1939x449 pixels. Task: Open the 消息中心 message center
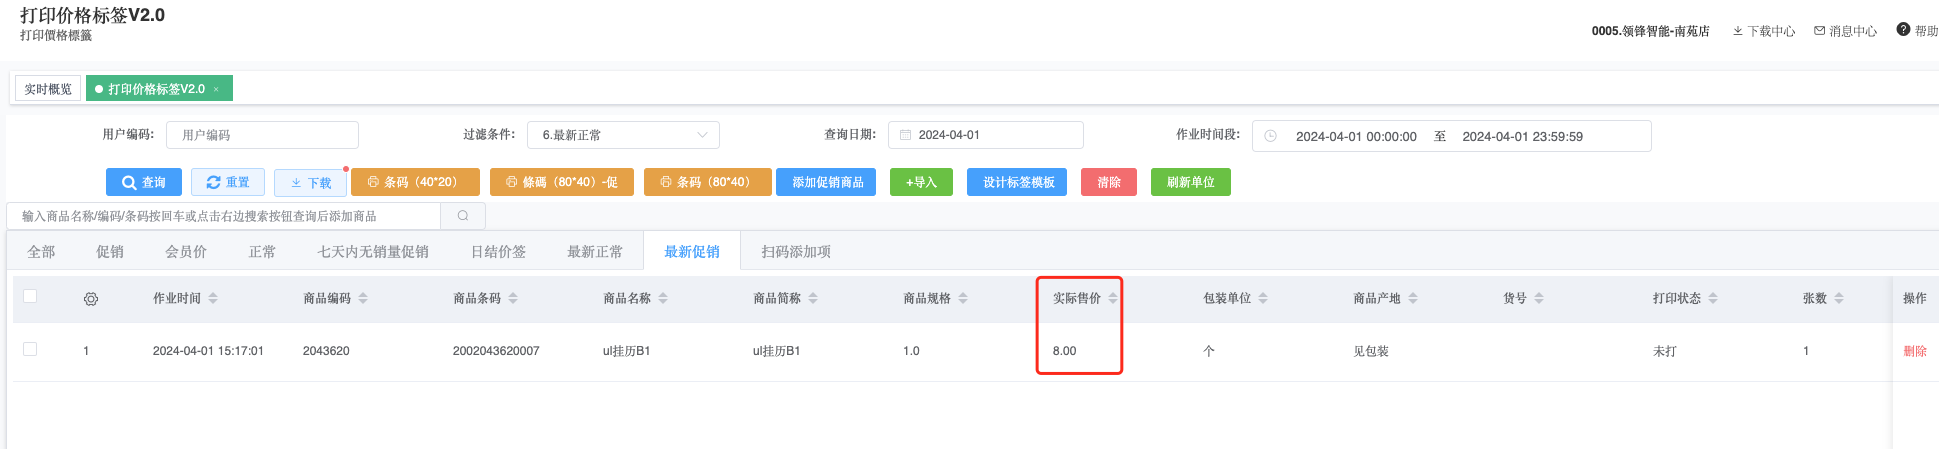click(1845, 31)
